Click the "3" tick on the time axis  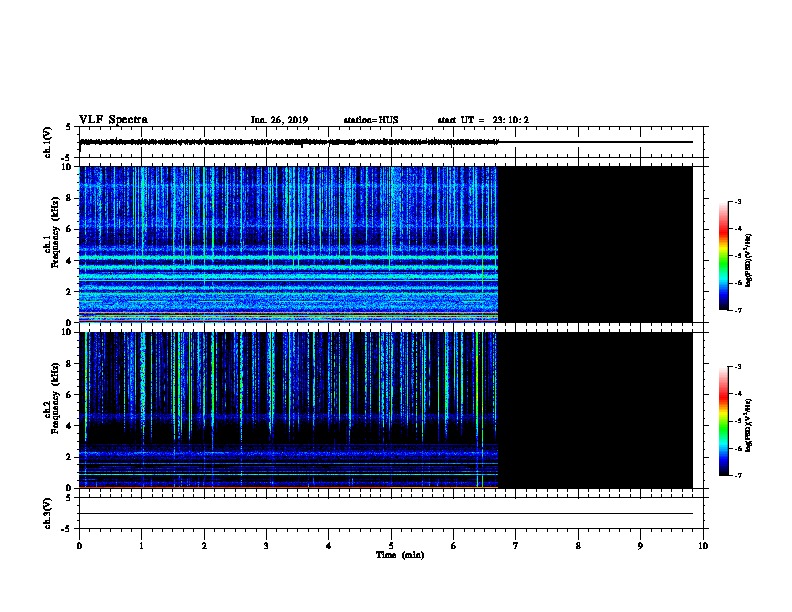point(266,546)
